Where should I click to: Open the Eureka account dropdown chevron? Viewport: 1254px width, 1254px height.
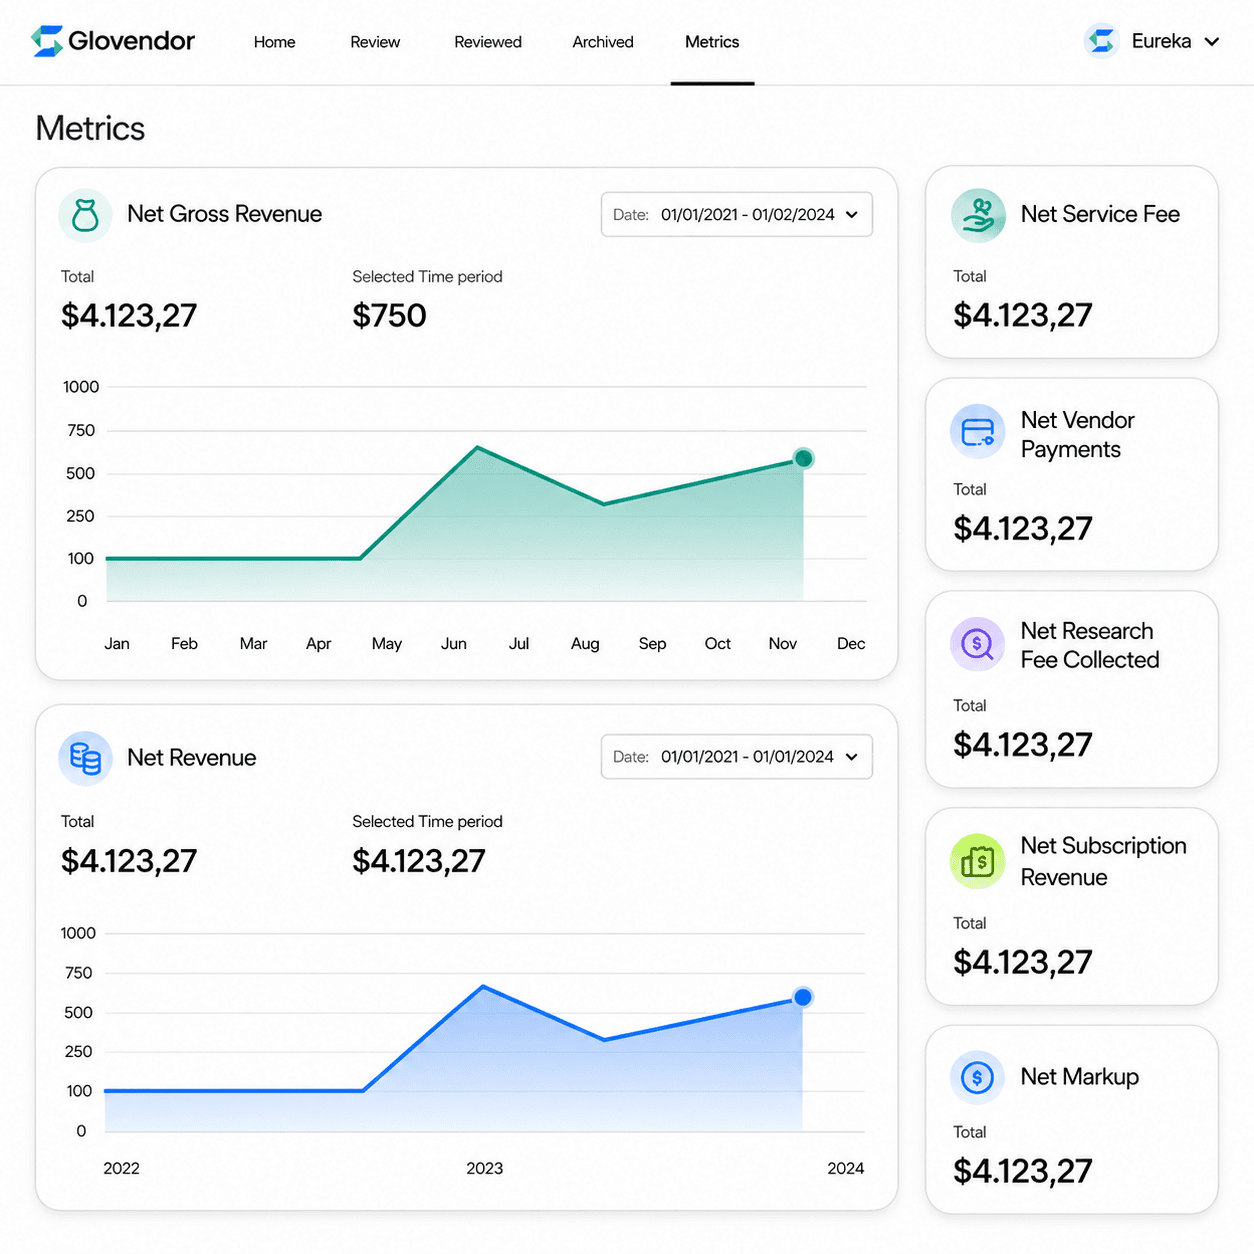click(1212, 42)
